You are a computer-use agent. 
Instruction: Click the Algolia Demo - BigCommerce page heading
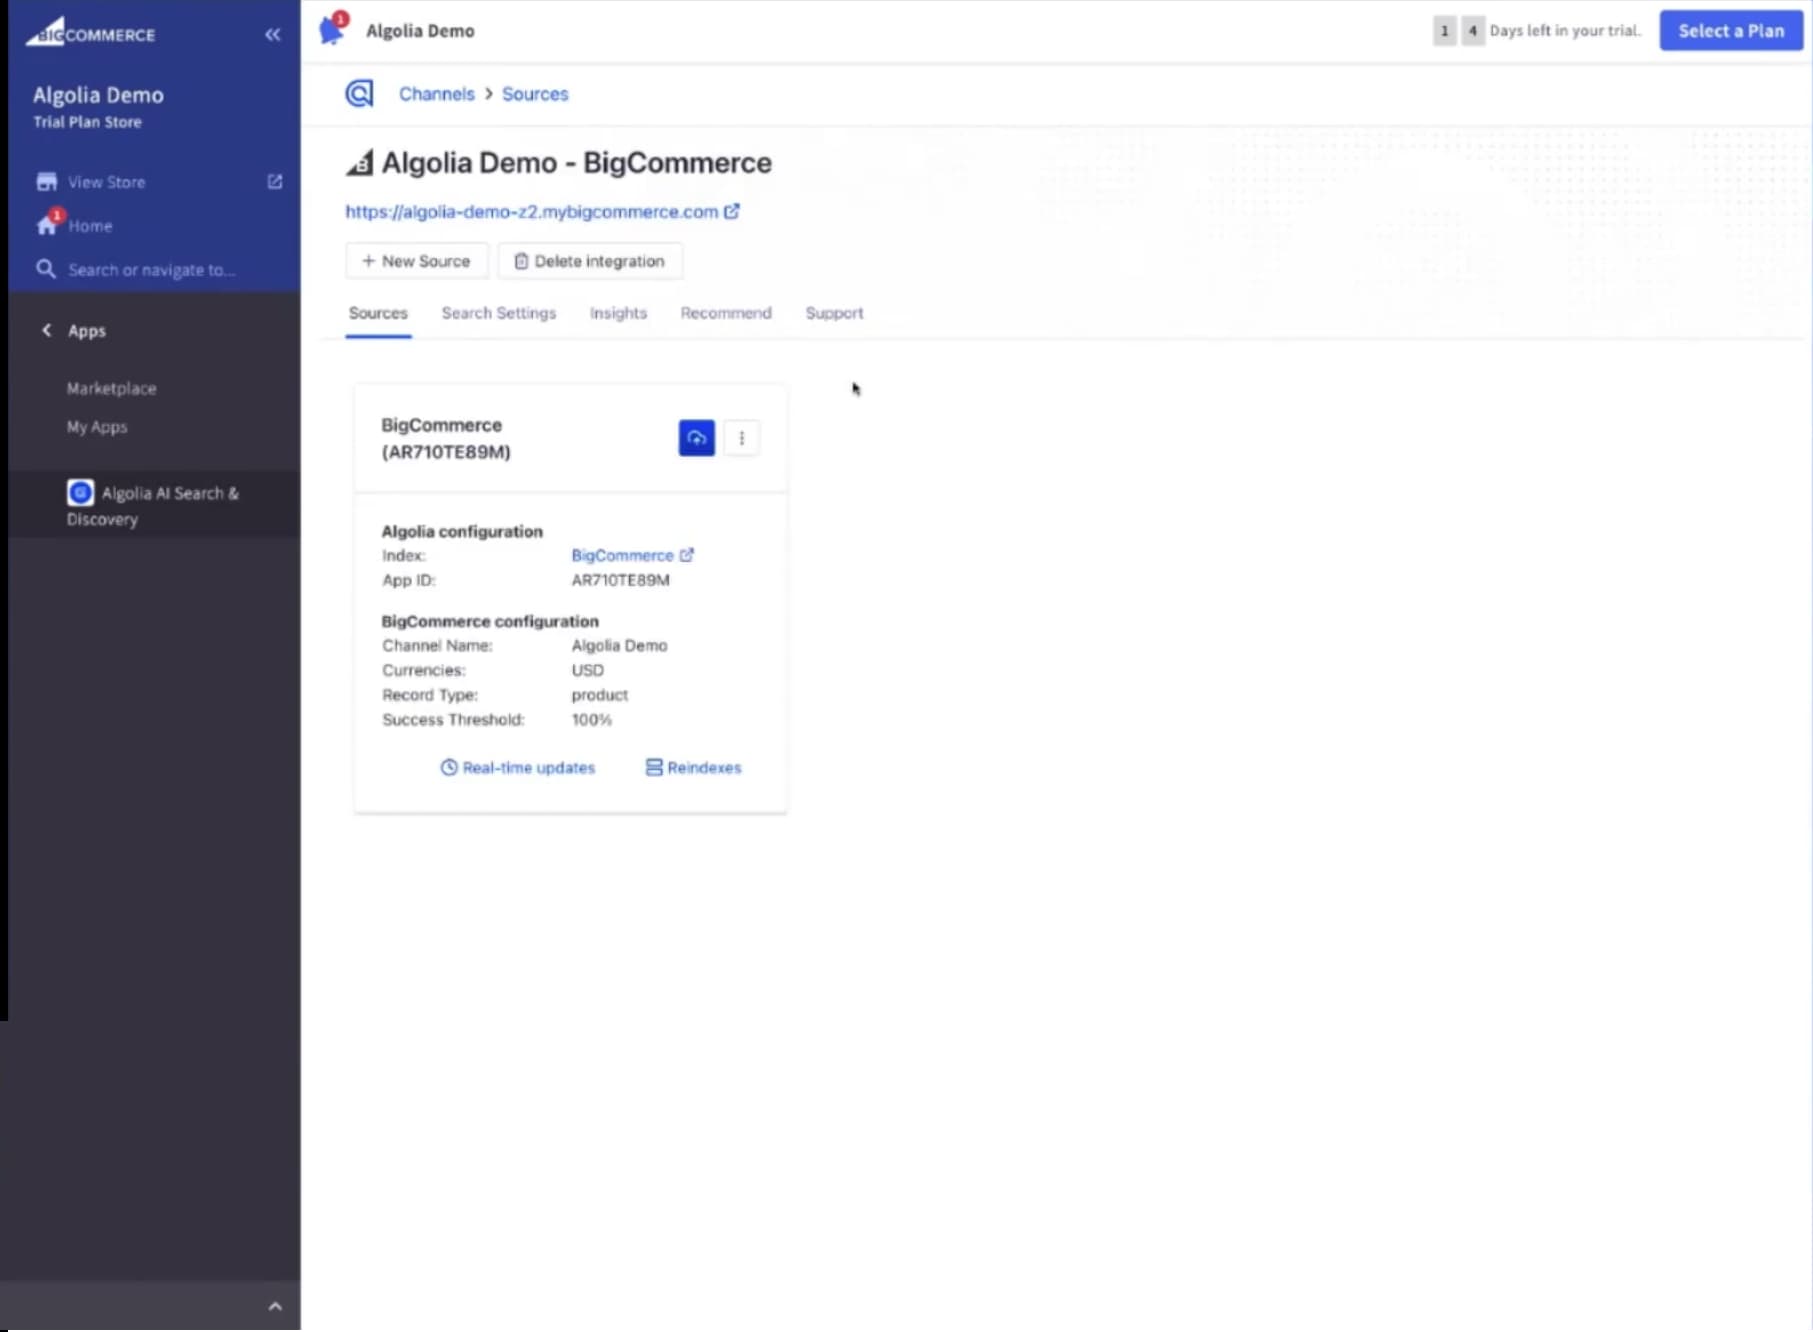tap(576, 163)
